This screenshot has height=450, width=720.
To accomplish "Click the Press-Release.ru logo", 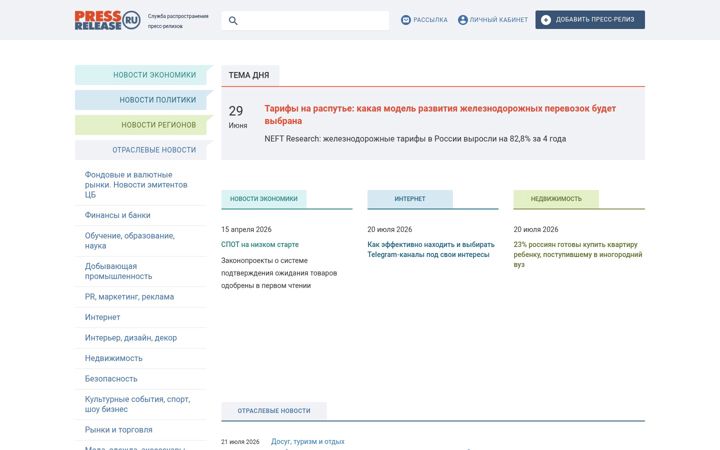I will (107, 20).
